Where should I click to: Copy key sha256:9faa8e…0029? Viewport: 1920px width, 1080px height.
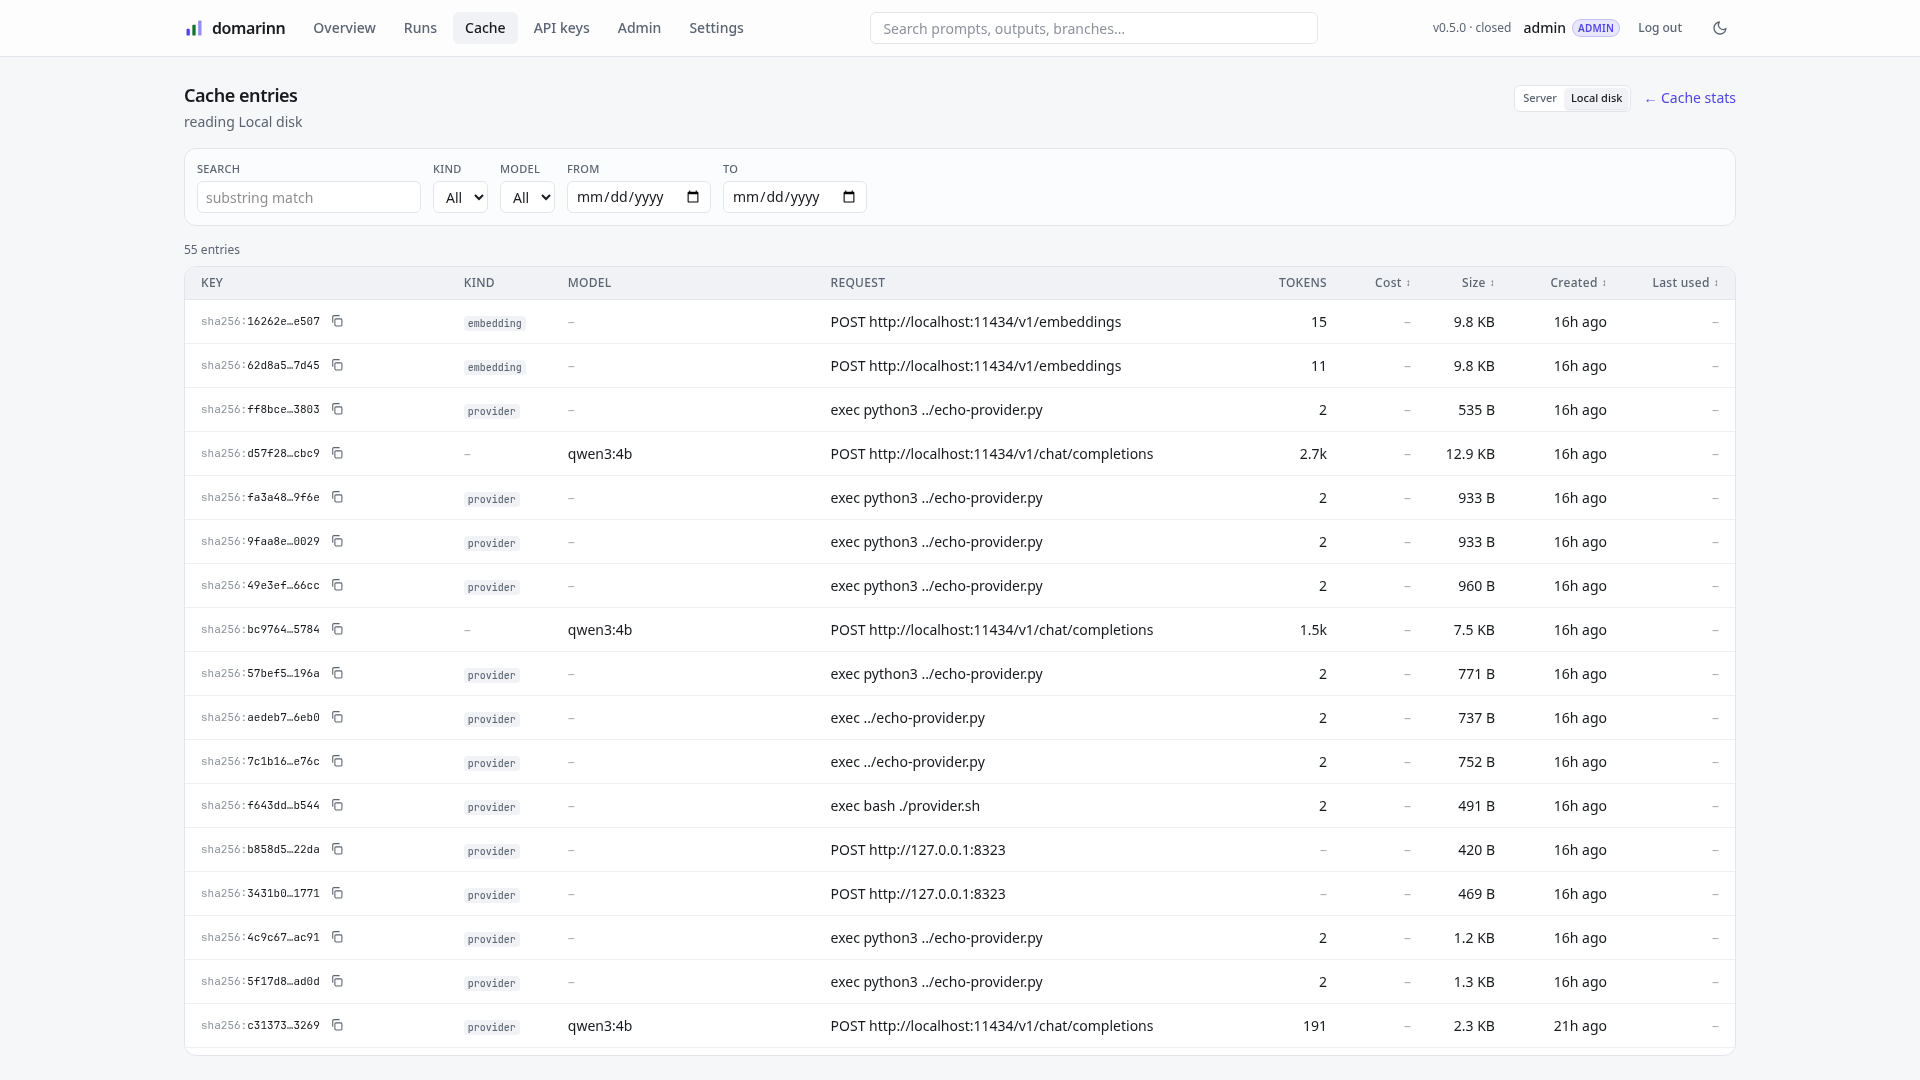pyautogui.click(x=337, y=541)
